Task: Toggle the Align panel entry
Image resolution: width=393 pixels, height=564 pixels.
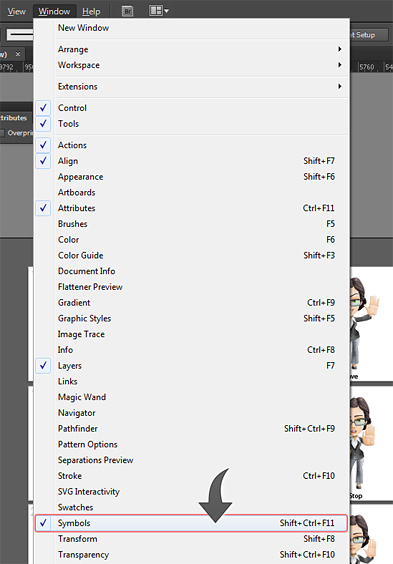Action: pyautogui.click(x=192, y=161)
